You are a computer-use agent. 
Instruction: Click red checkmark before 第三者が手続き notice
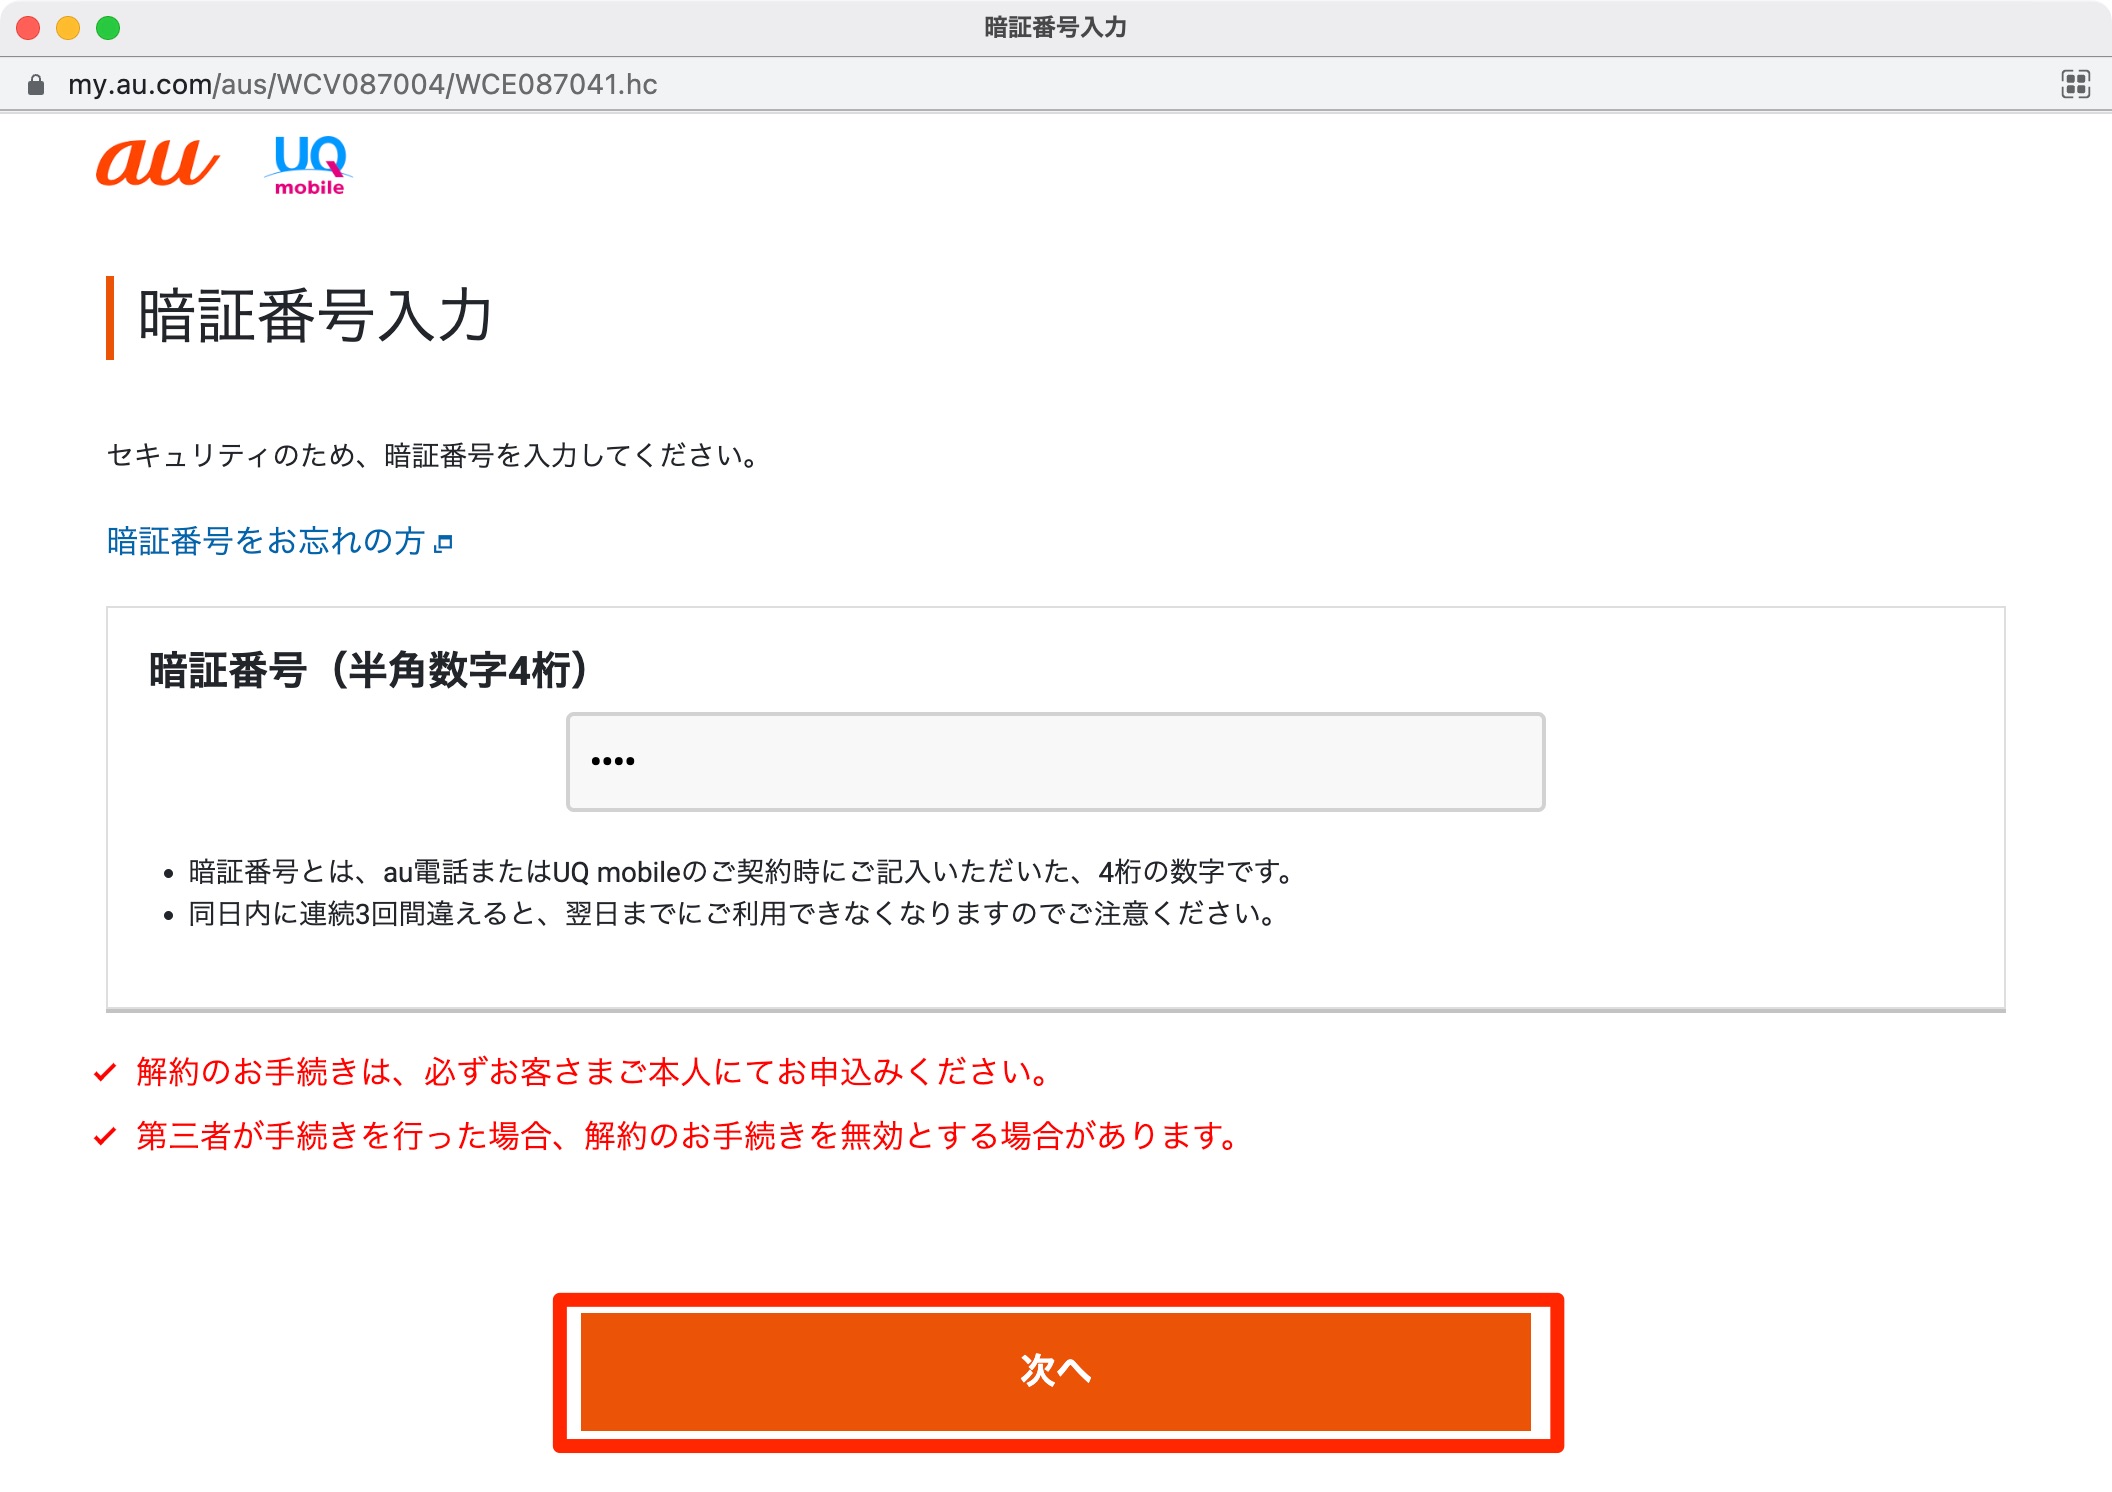pyautogui.click(x=105, y=1137)
